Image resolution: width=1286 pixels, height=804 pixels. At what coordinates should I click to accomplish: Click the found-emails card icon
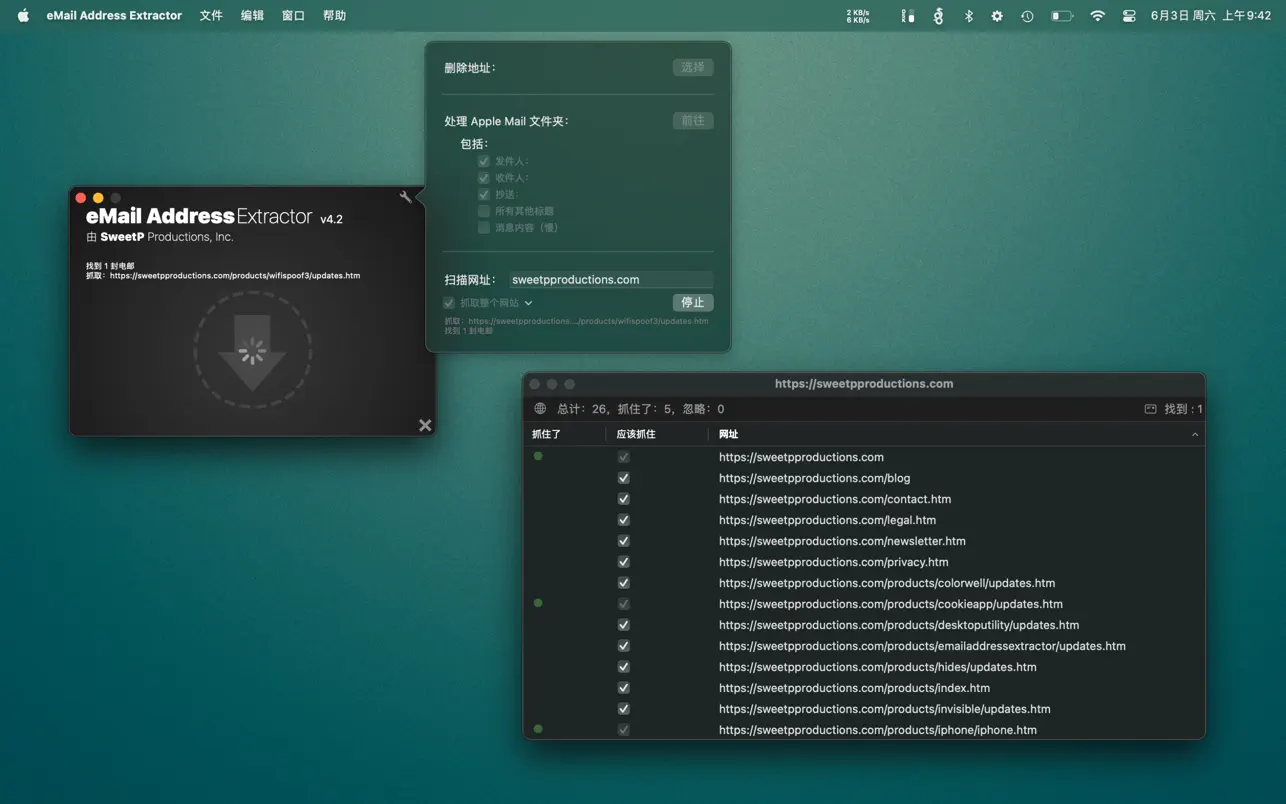[x=1150, y=409]
